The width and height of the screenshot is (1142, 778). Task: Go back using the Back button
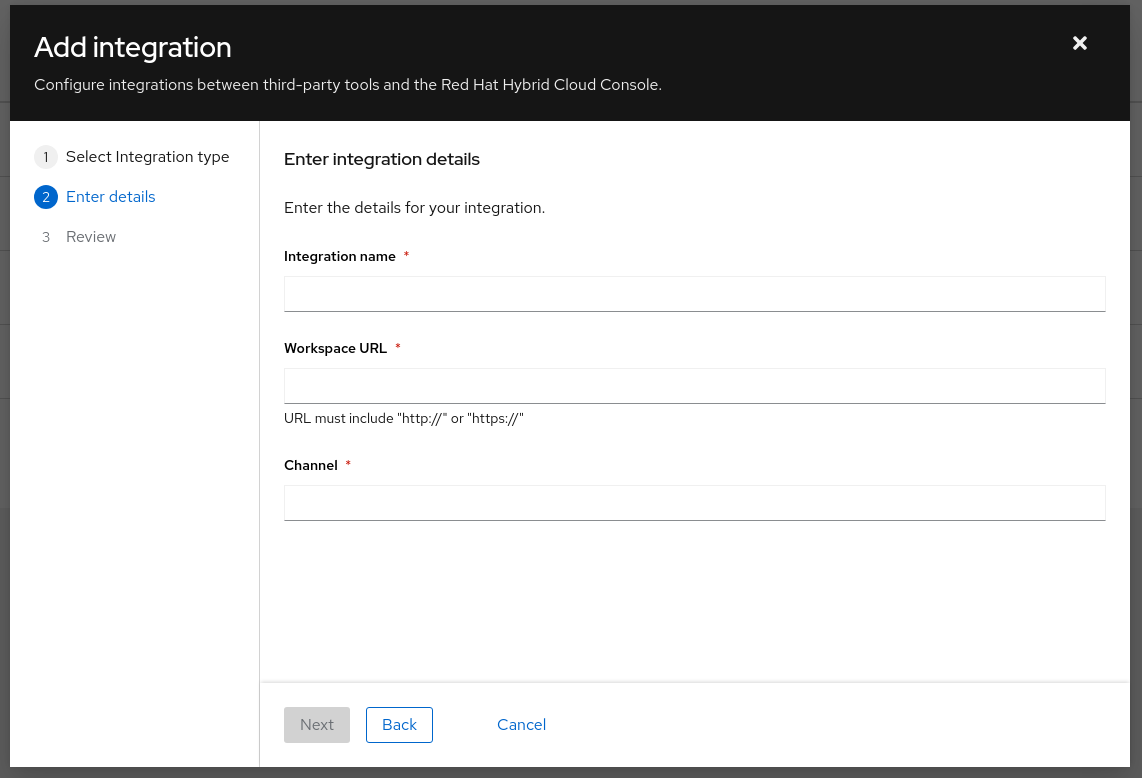tap(399, 725)
